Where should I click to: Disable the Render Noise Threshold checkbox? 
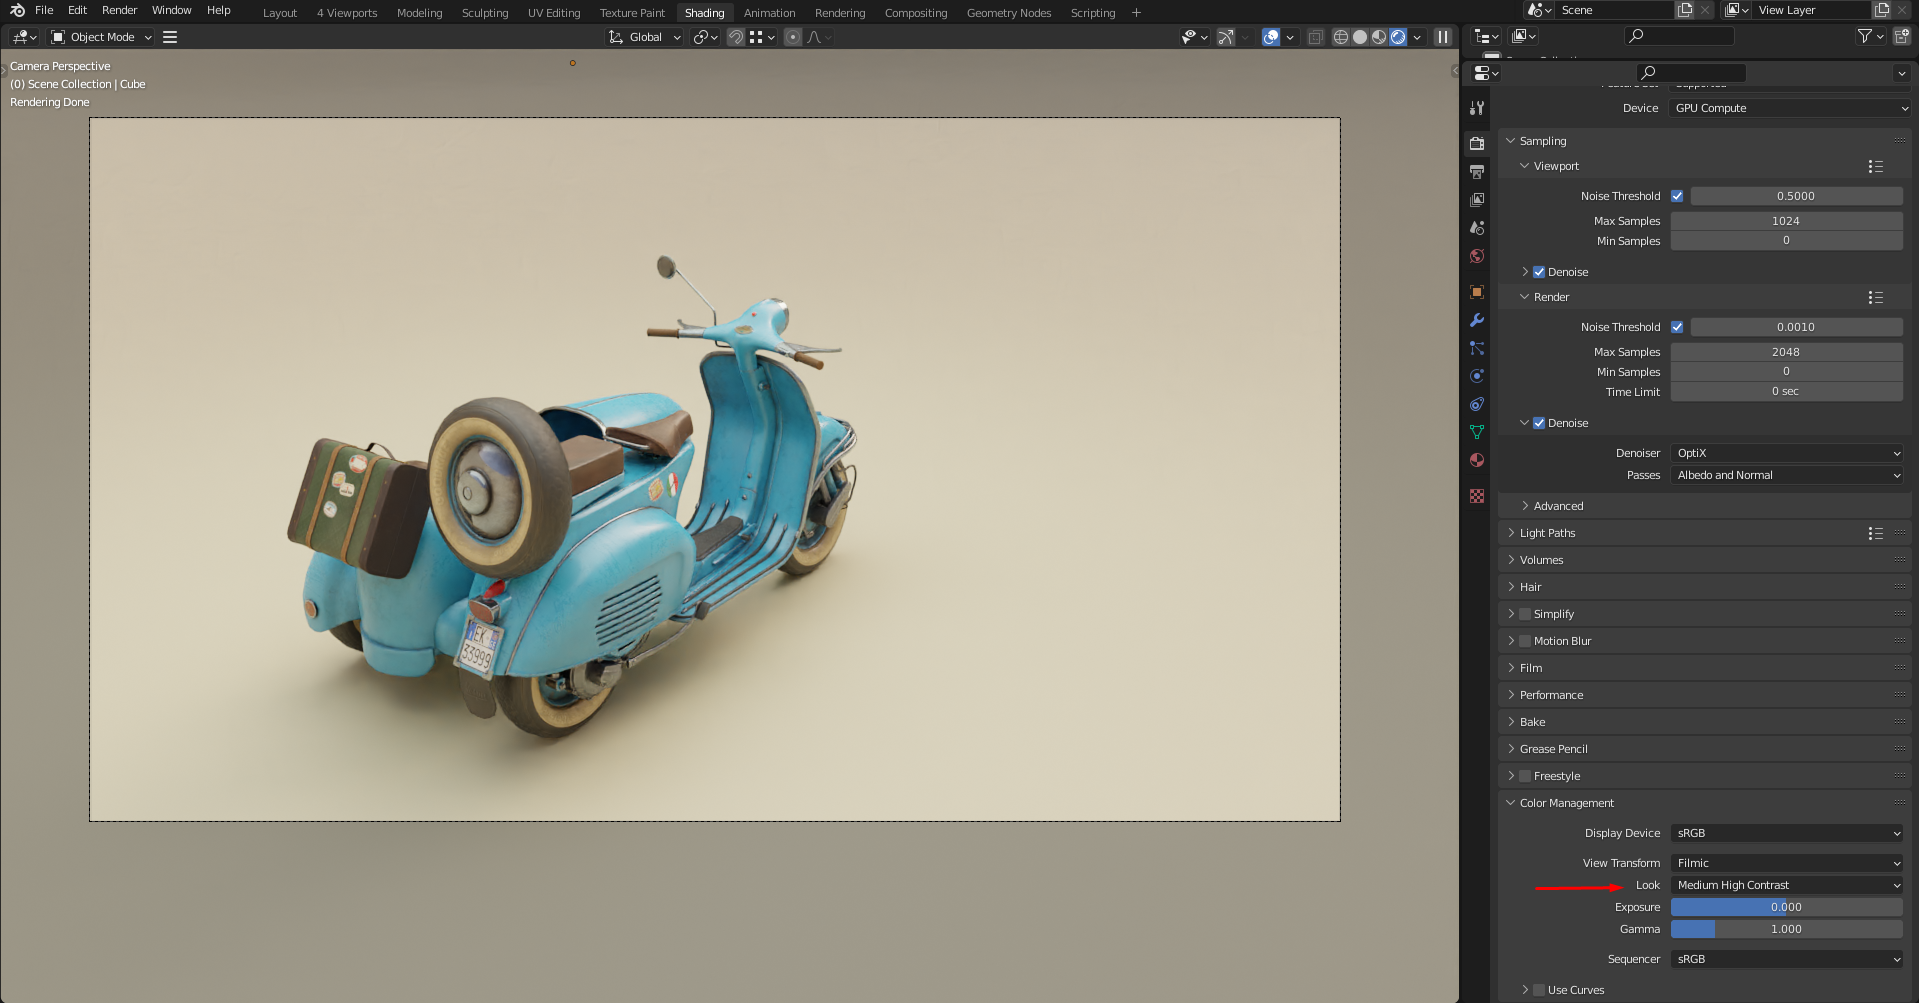tap(1678, 327)
